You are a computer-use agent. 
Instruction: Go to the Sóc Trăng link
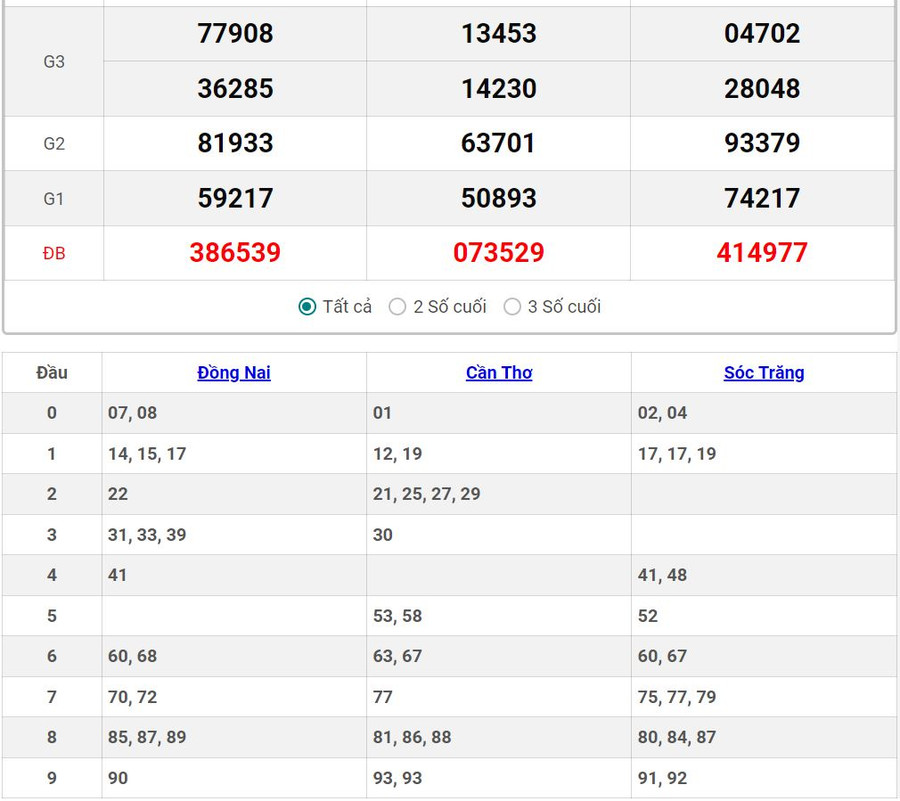coord(764,373)
